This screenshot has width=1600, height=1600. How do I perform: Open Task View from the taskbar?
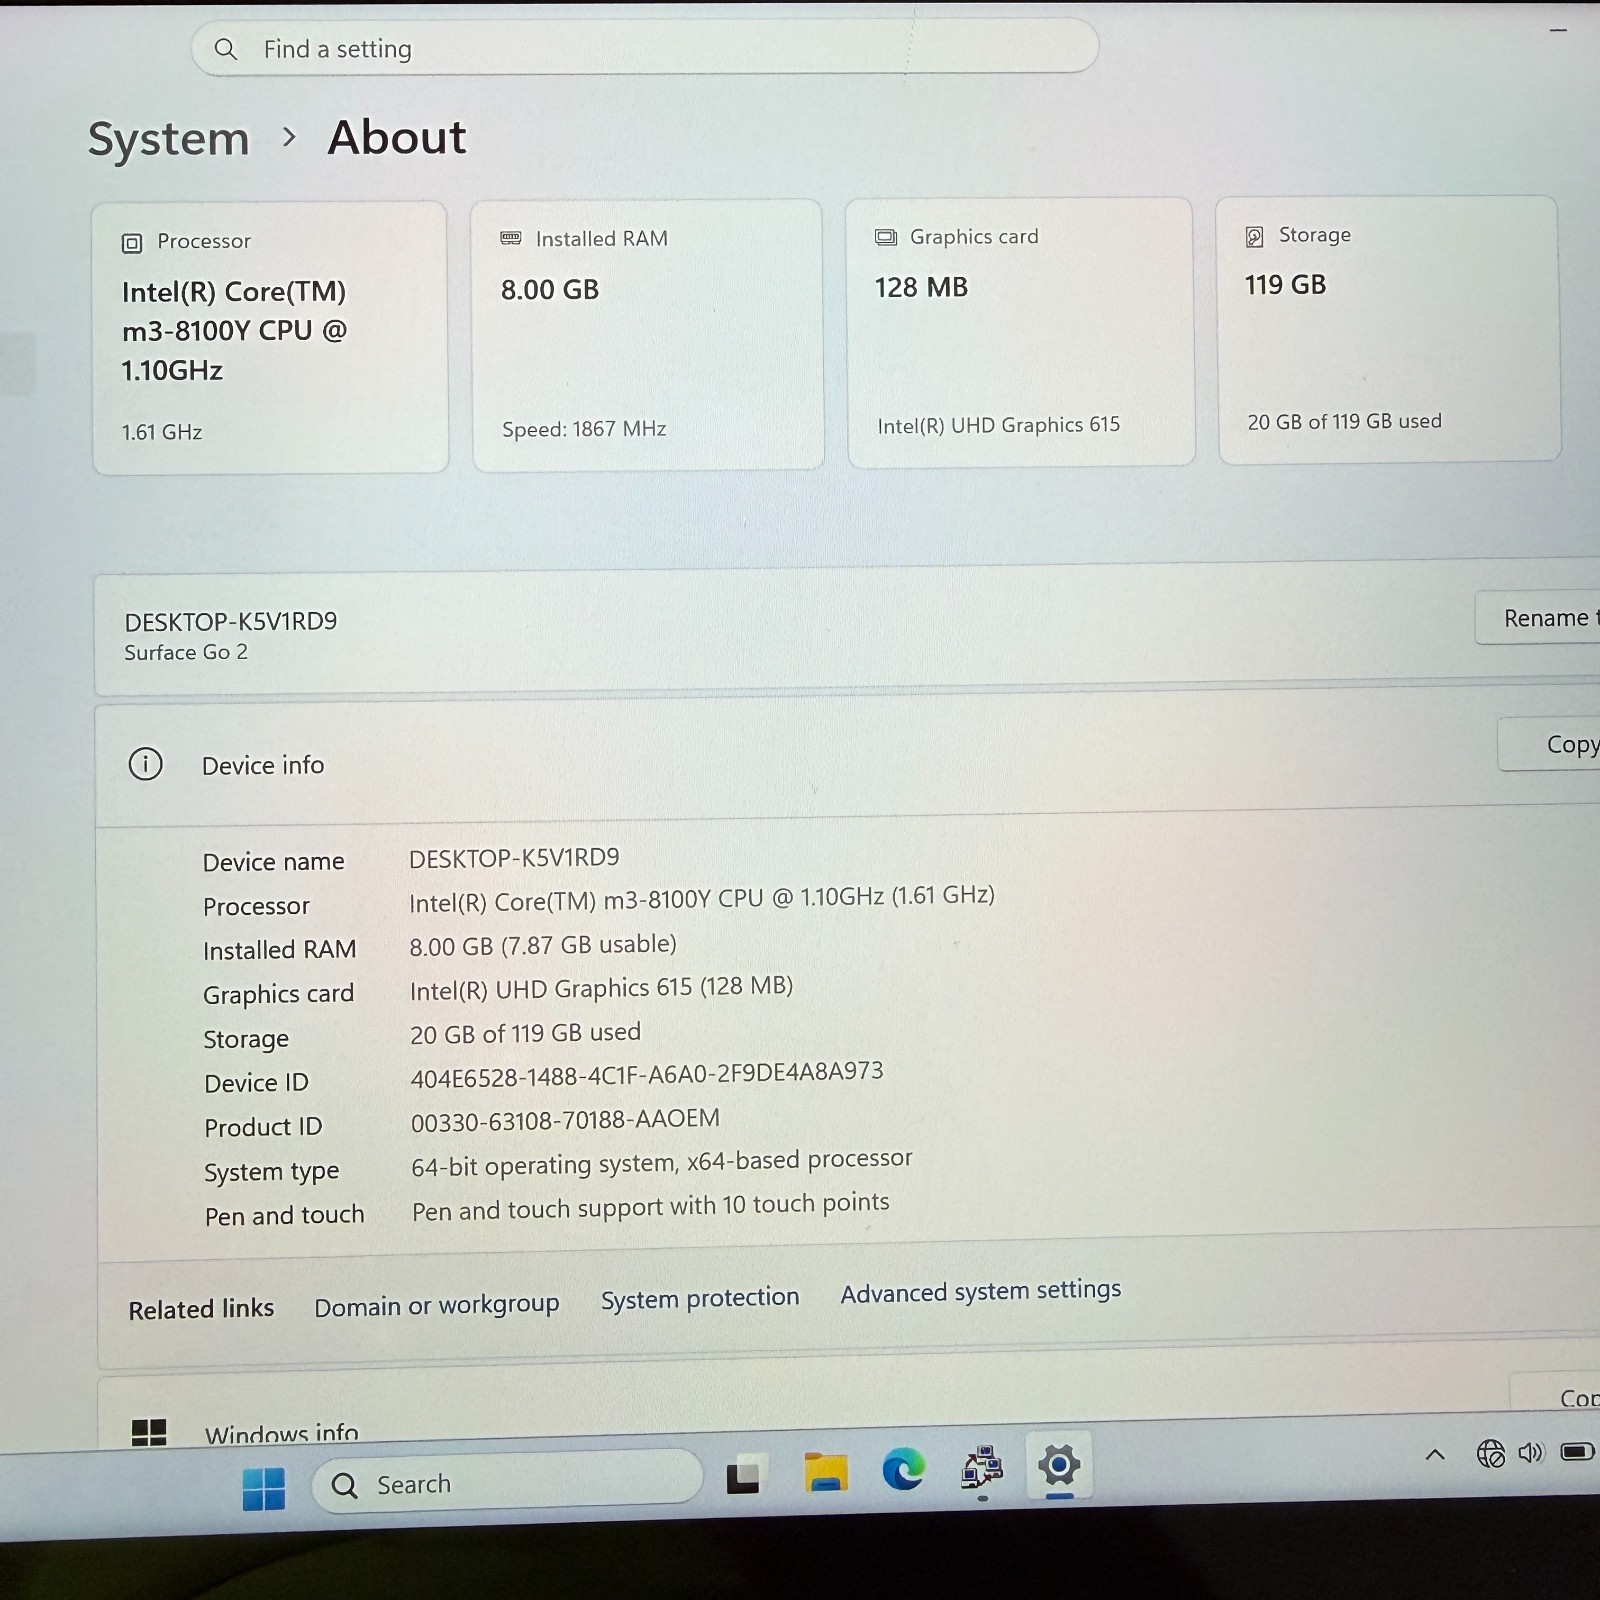[744, 1474]
